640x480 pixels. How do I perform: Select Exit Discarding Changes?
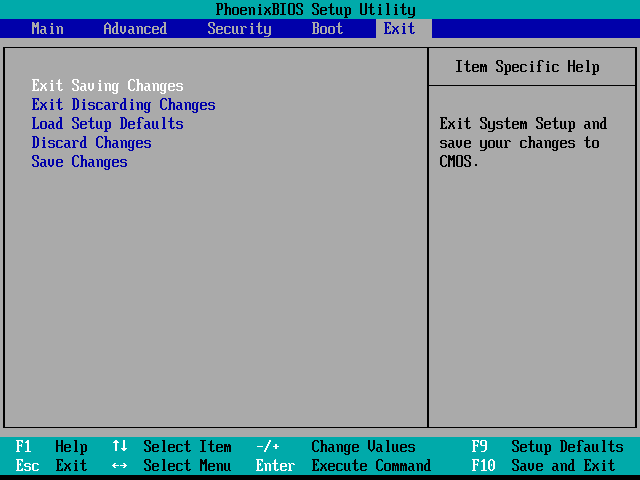(123, 105)
